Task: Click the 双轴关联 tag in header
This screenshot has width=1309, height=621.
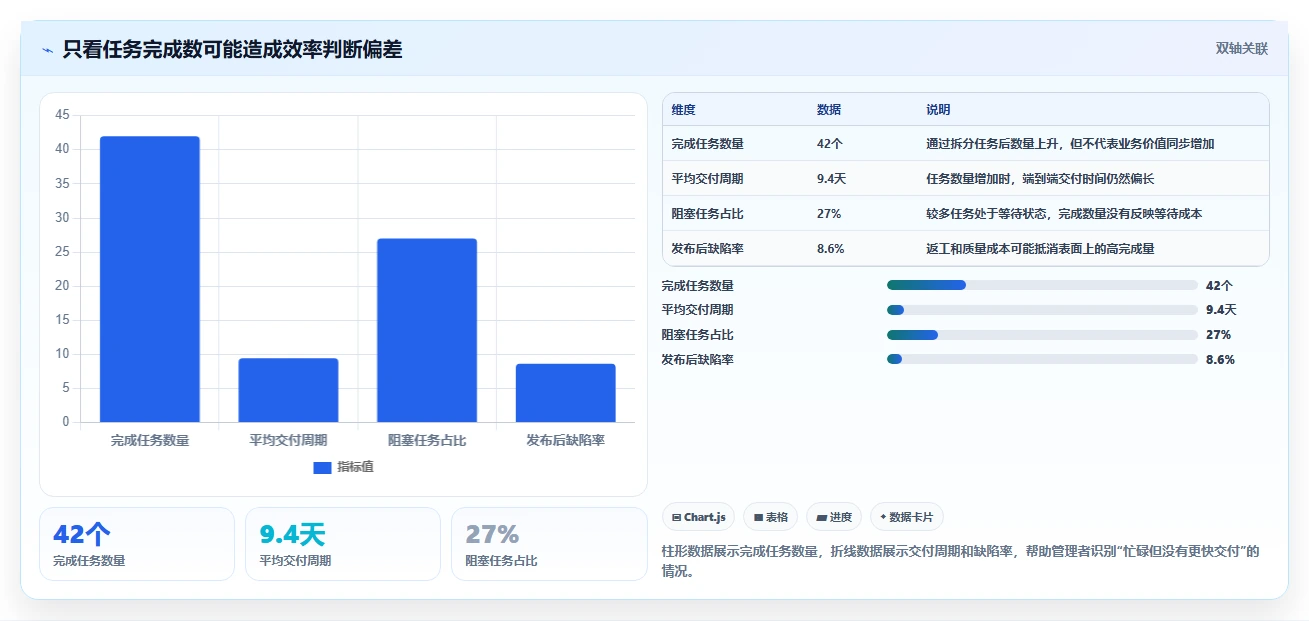Action: (x=1242, y=49)
